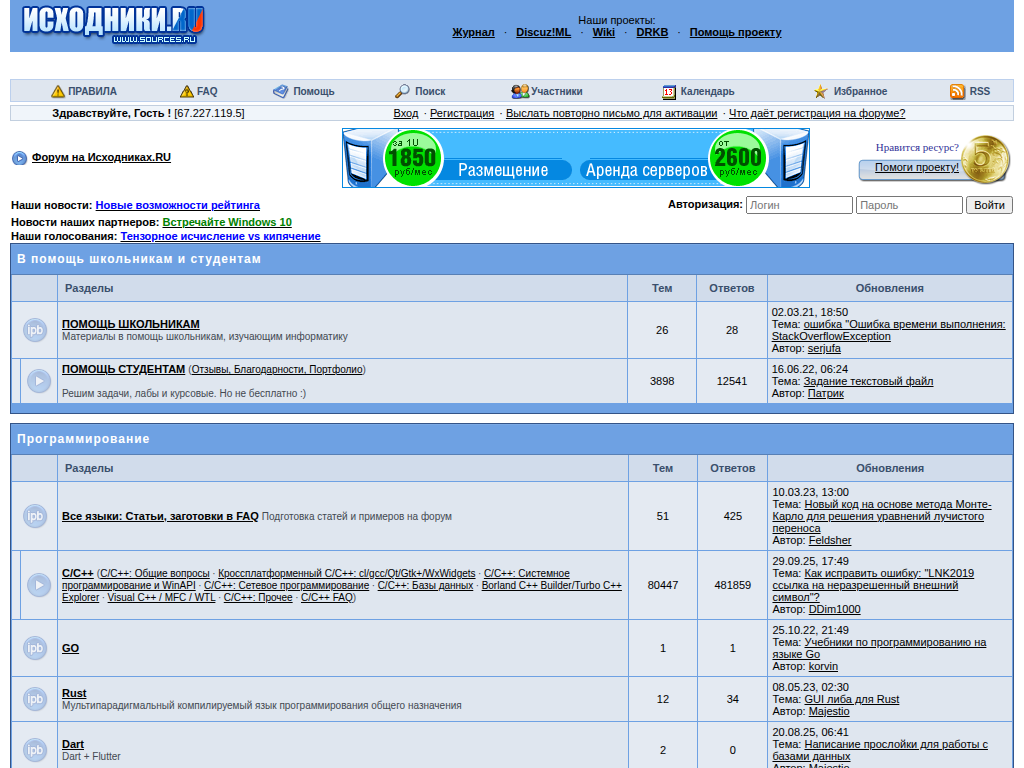Click the RSS feed icon
The width and height of the screenshot is (1024, 768).
[x=957, y=91]
